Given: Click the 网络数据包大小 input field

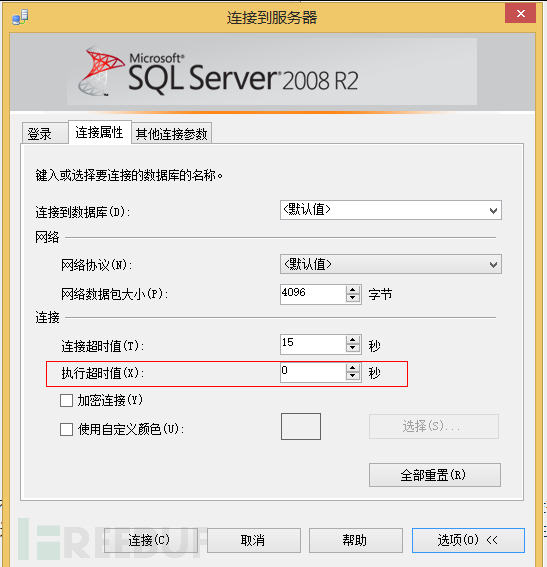Looking at the screenshot, I should click(313, 294).
